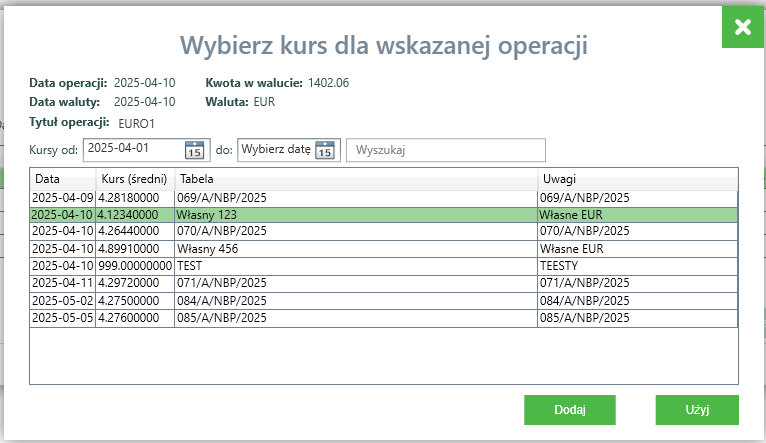Click the Dodaj button
The height and width of the screenshot is (443, 766).
(x=570, y=410)
